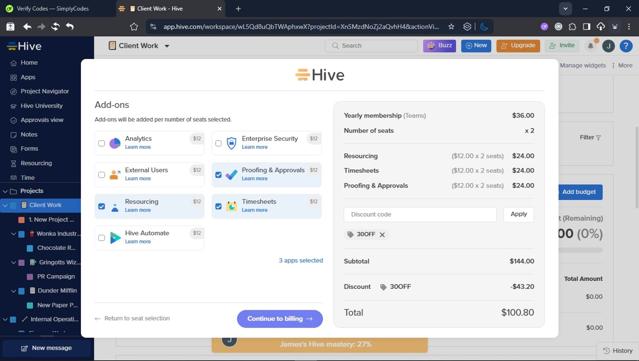
Task: Open Learn more under Enterprise Security
Action: click(x=255, y=147)
